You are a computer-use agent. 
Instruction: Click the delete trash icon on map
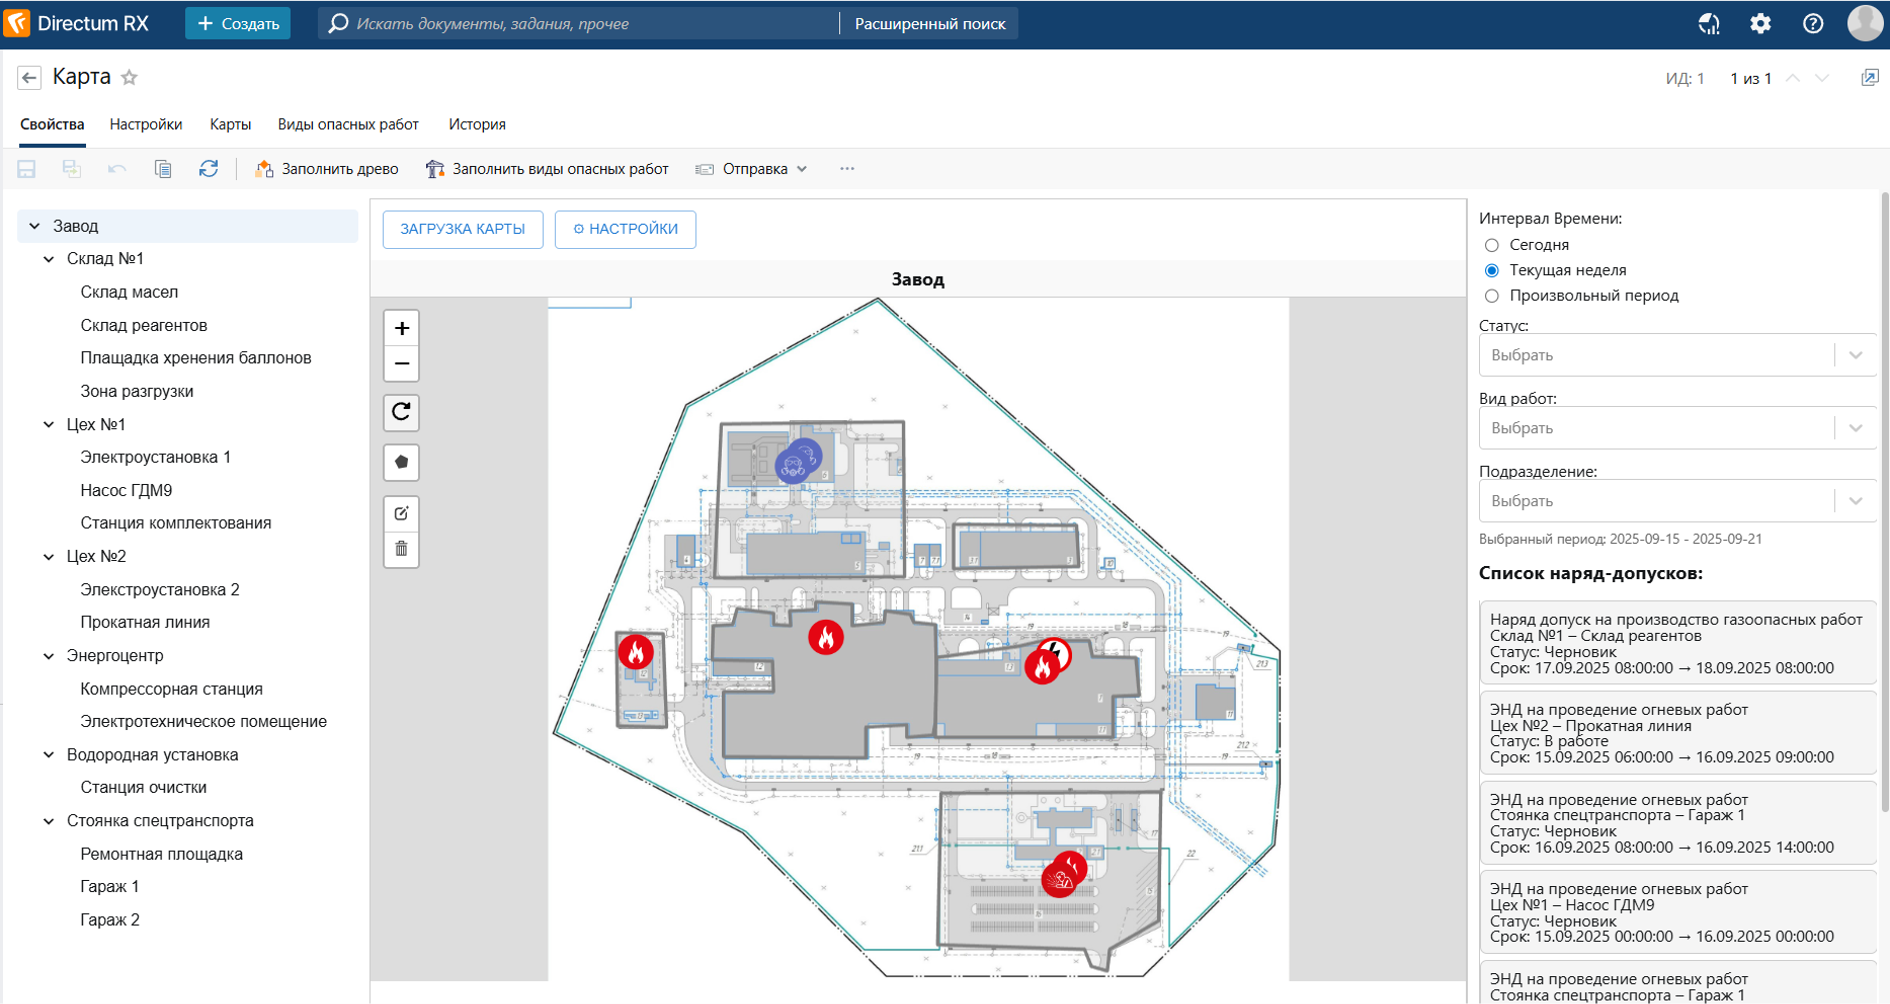(401, 549)
